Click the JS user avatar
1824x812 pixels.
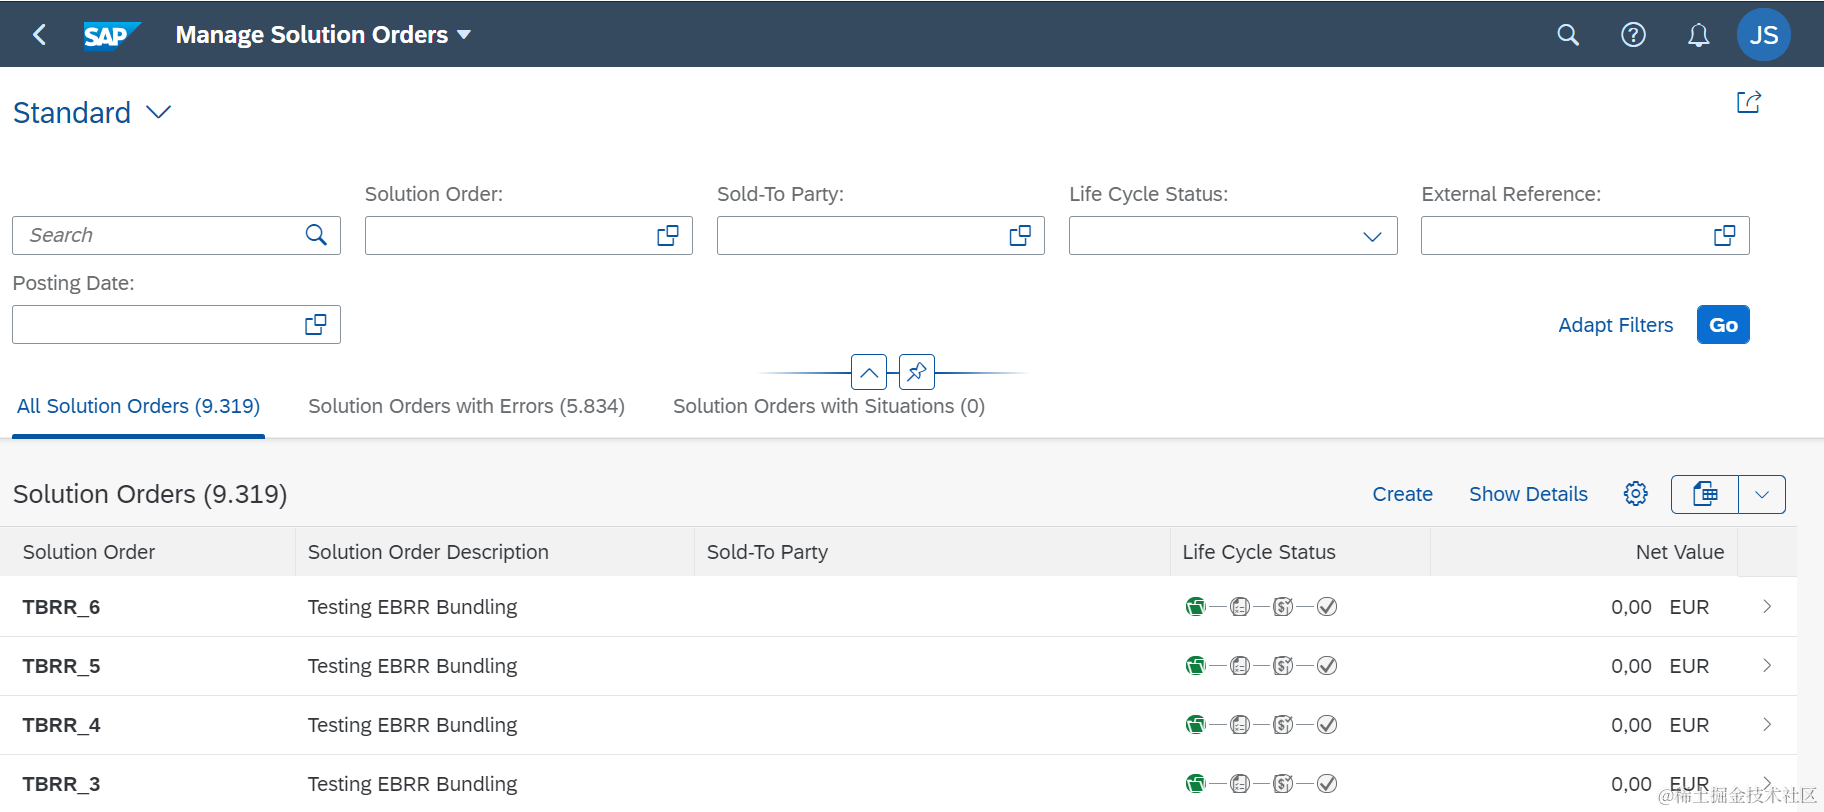point(1763,35)
